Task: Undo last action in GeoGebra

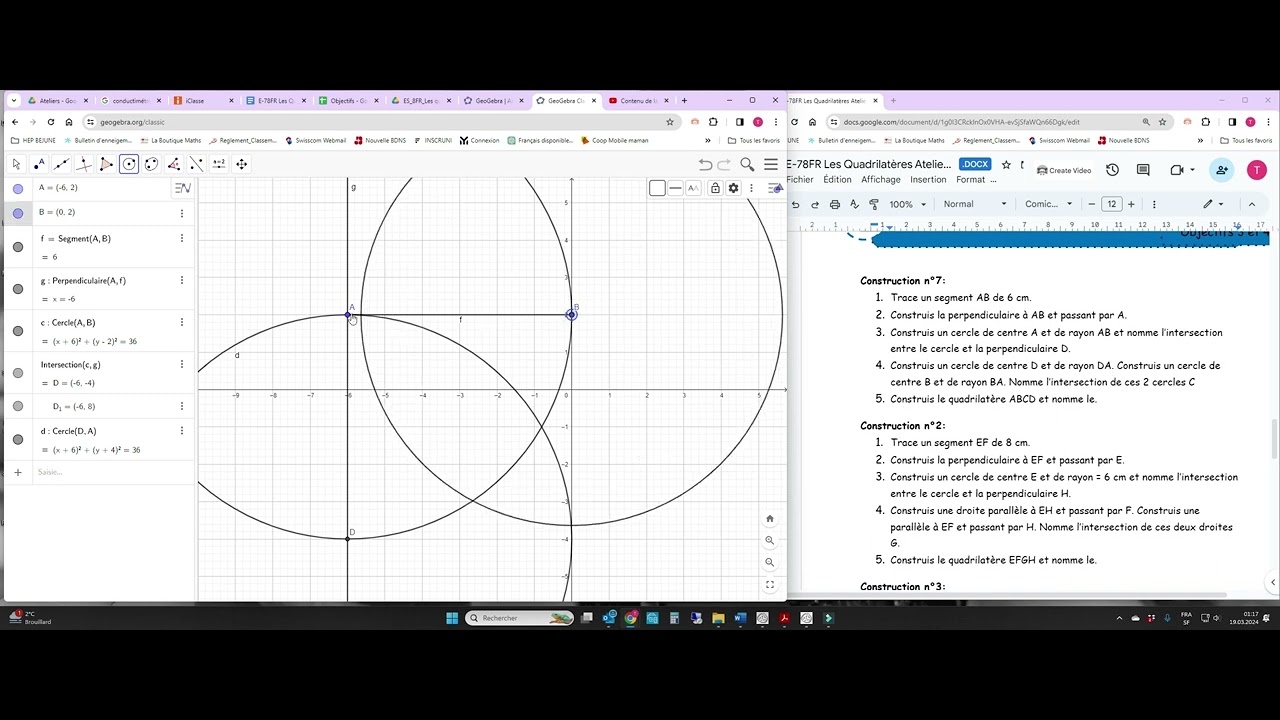Action: click(705, 165)
